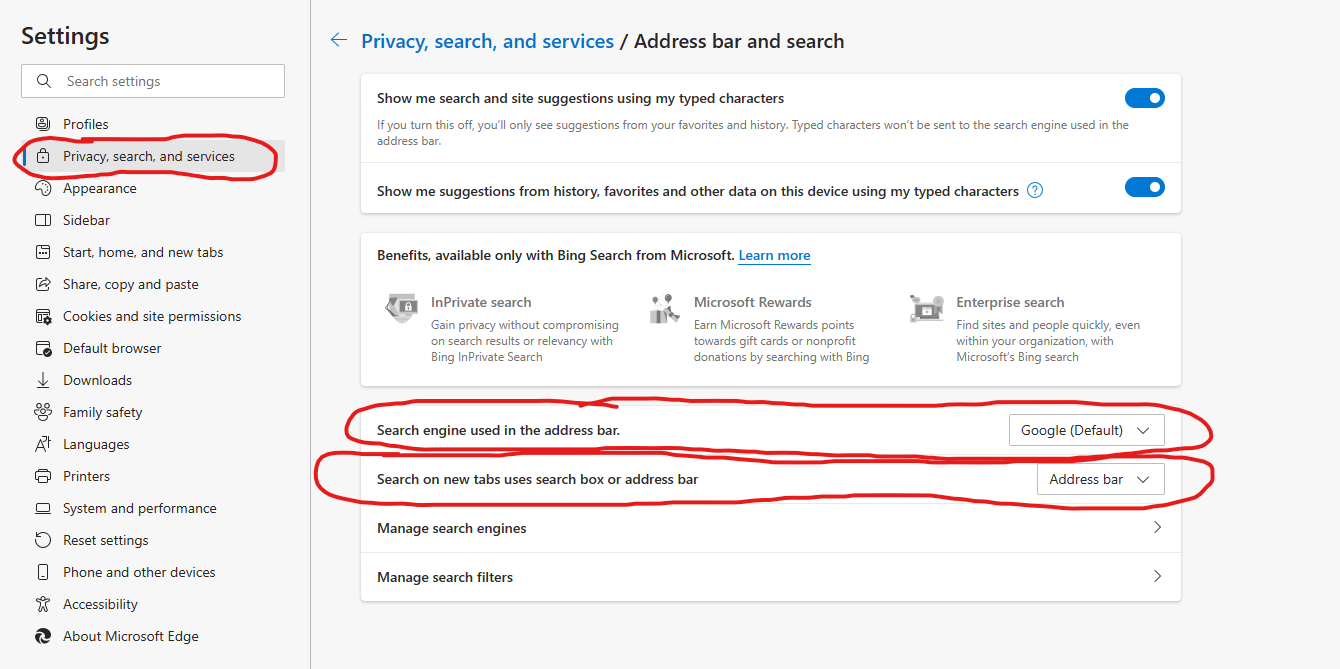Click the Cookies and site permissions icon
This screenshot has height=669, width=1340.
43,316
